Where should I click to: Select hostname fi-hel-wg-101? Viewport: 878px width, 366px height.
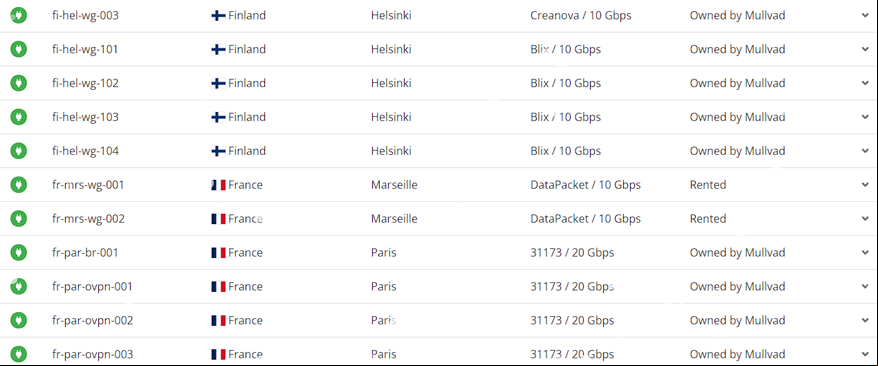85,49
